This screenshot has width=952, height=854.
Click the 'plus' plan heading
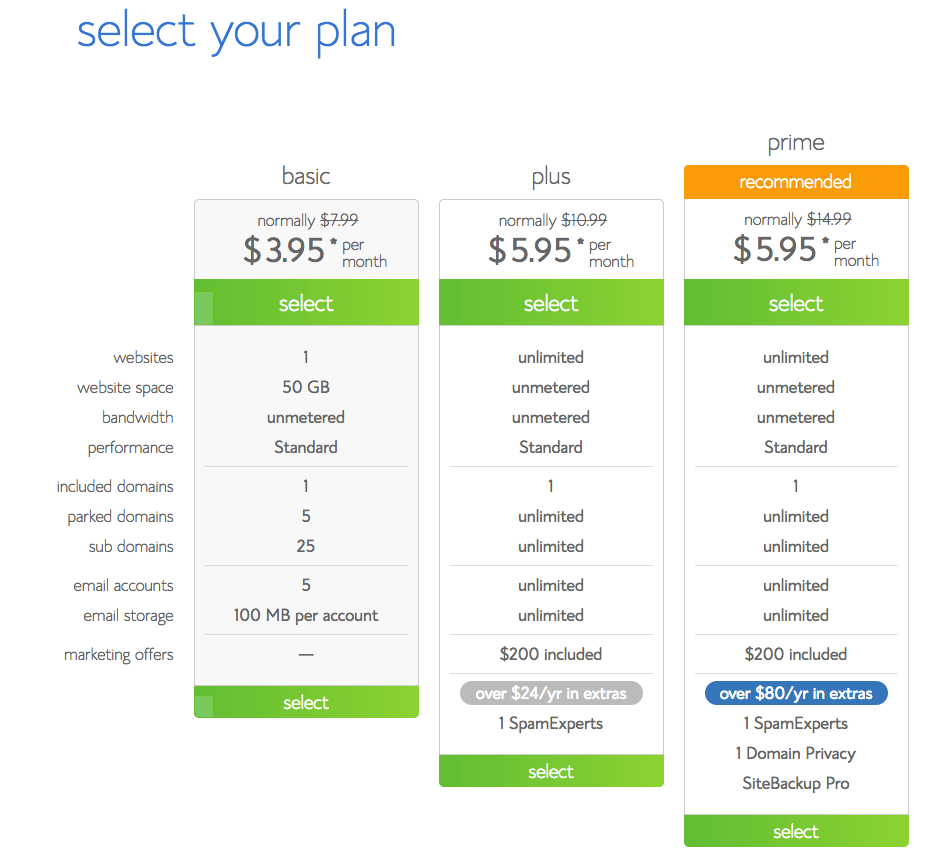[551, 177]
